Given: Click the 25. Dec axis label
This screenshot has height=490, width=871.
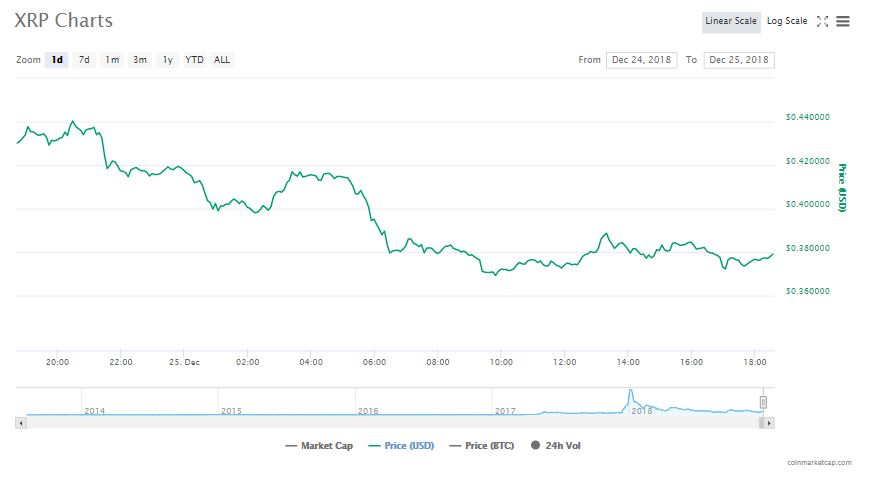Looking at the screenshot, I should (184, 362).
